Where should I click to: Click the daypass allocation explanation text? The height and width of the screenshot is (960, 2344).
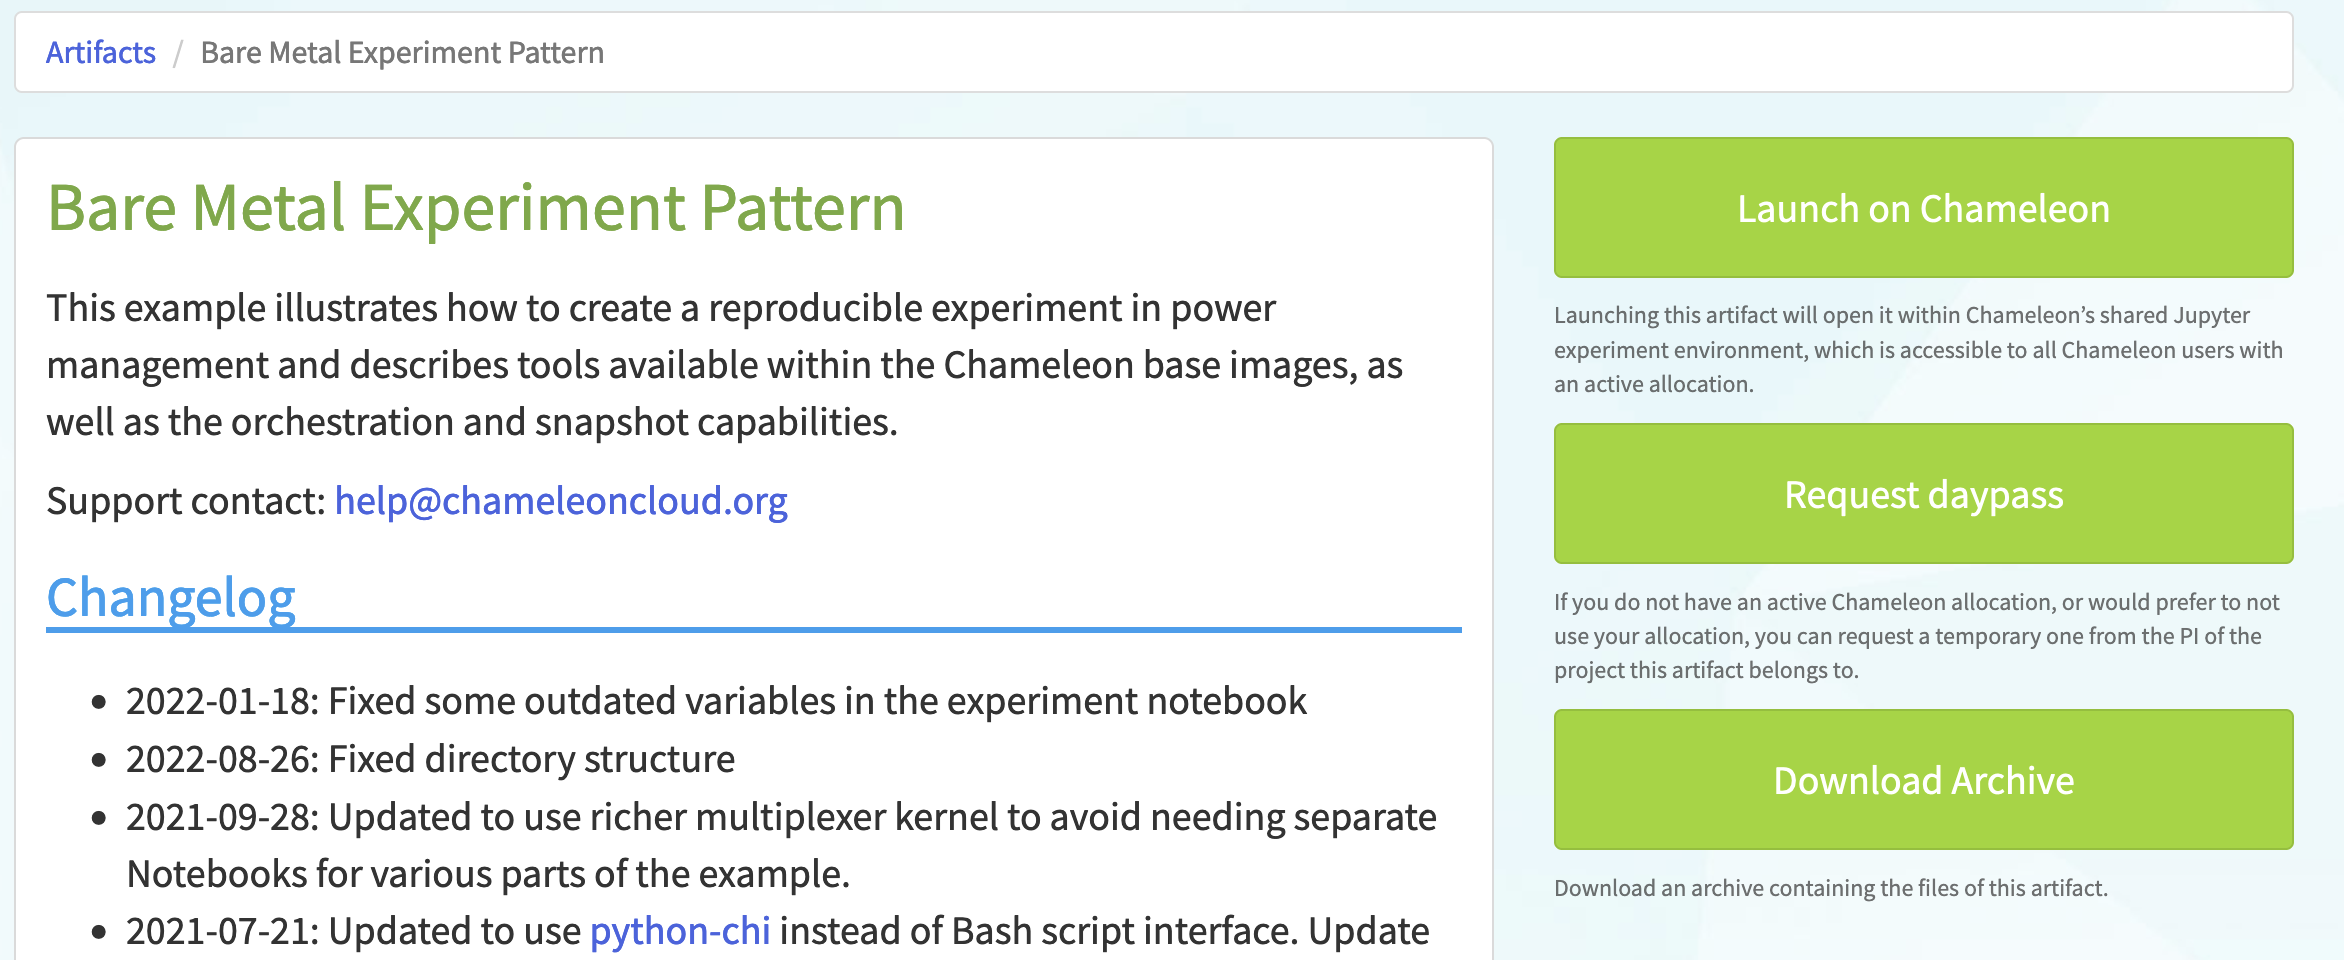(x=1916, y=636)
